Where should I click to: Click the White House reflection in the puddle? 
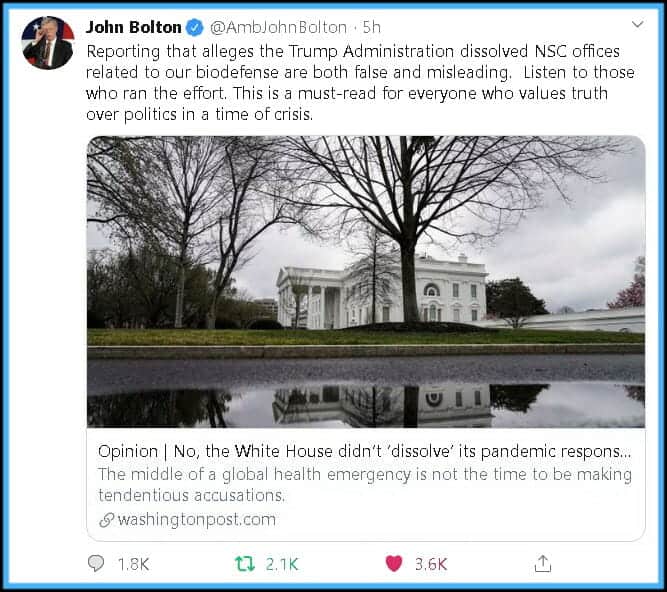click(x=383, y=405)
